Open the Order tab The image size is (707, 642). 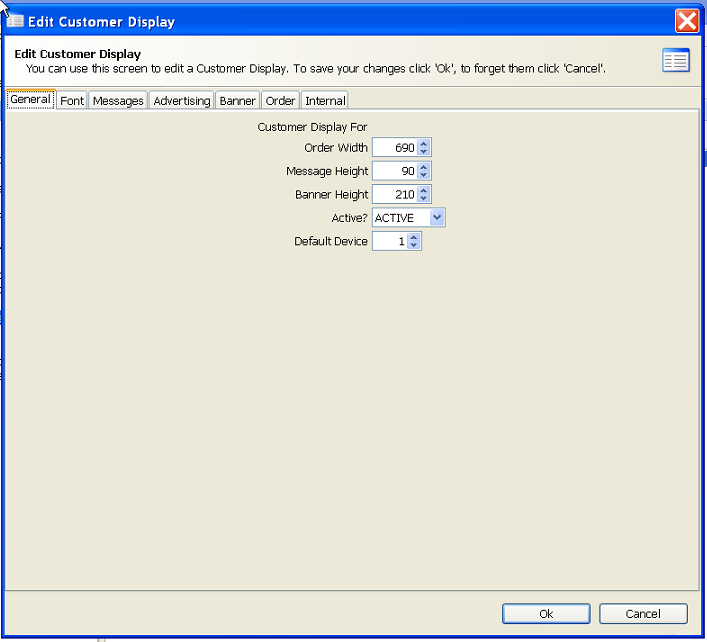point(280,101)
